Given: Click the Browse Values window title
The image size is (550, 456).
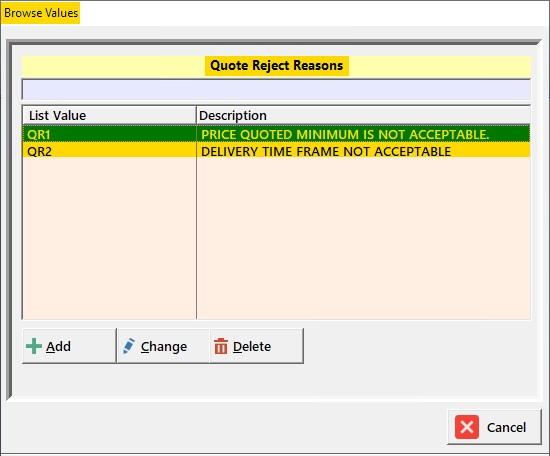Looking at the screenshot, I should (41, 13).
